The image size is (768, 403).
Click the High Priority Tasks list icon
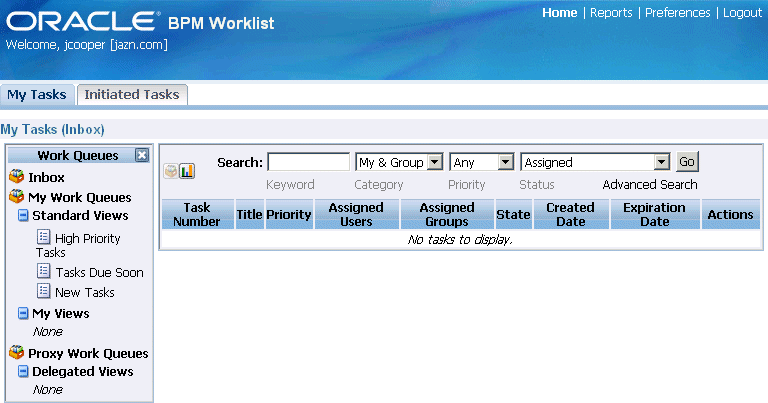click(x=44, y=237)
